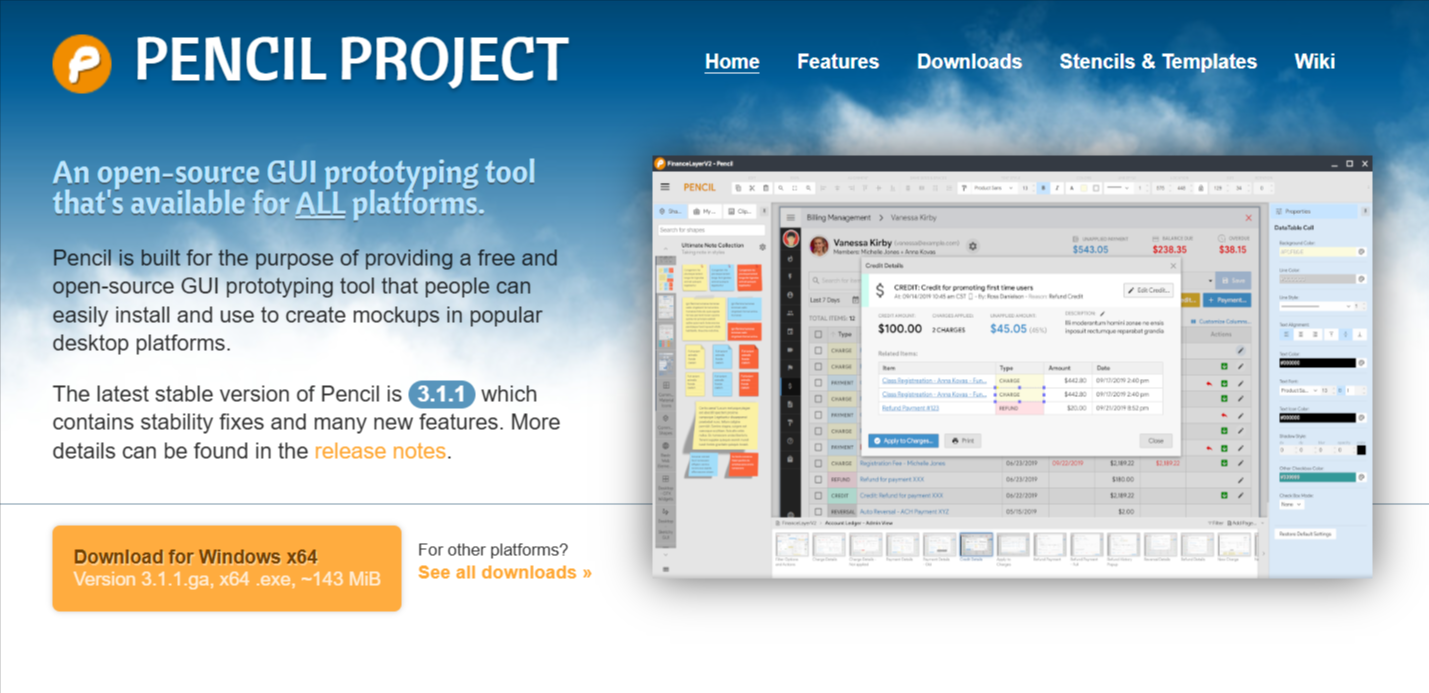Click the Delete trash icon in Pencil's toolbar
Screen dimensions: 1429x693
click(766, 188)
